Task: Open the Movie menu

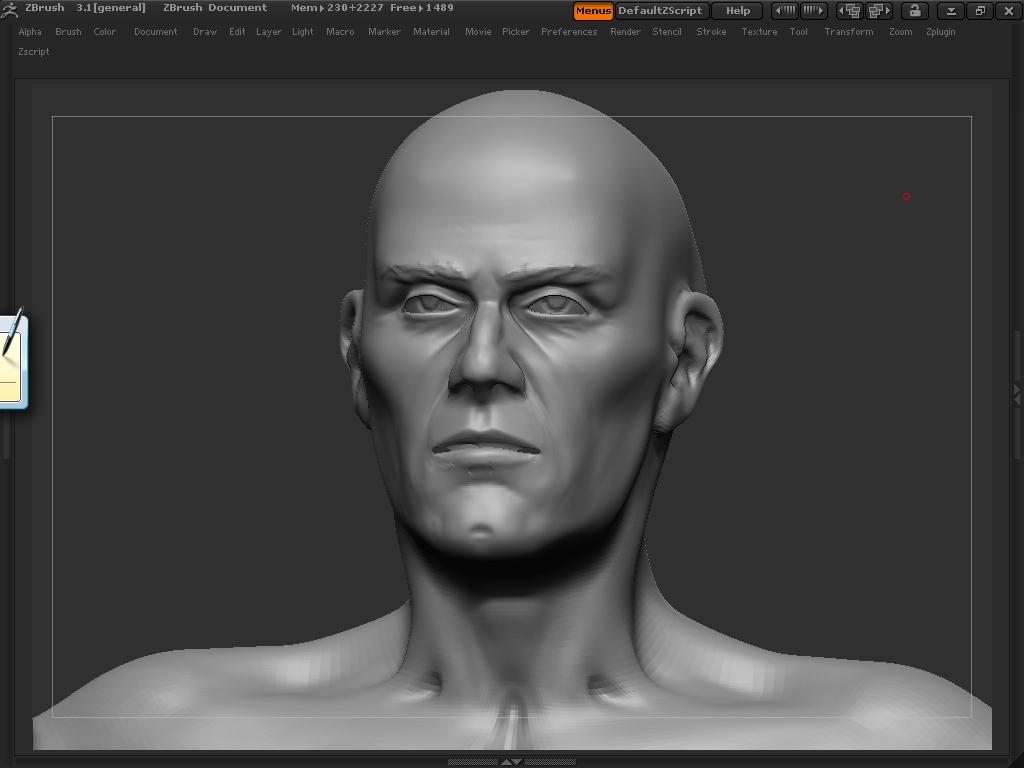Action: [x=478, y=31]
